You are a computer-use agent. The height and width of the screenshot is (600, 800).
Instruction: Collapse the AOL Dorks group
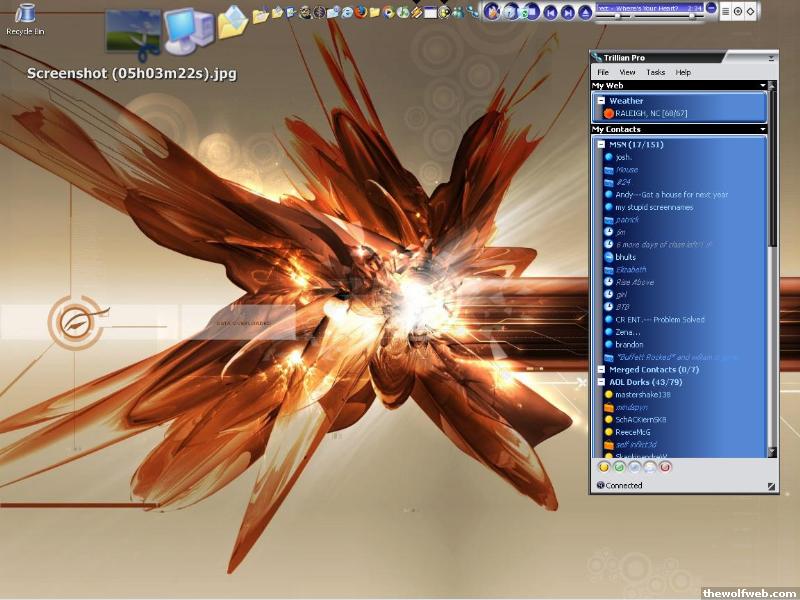[601, 382]
